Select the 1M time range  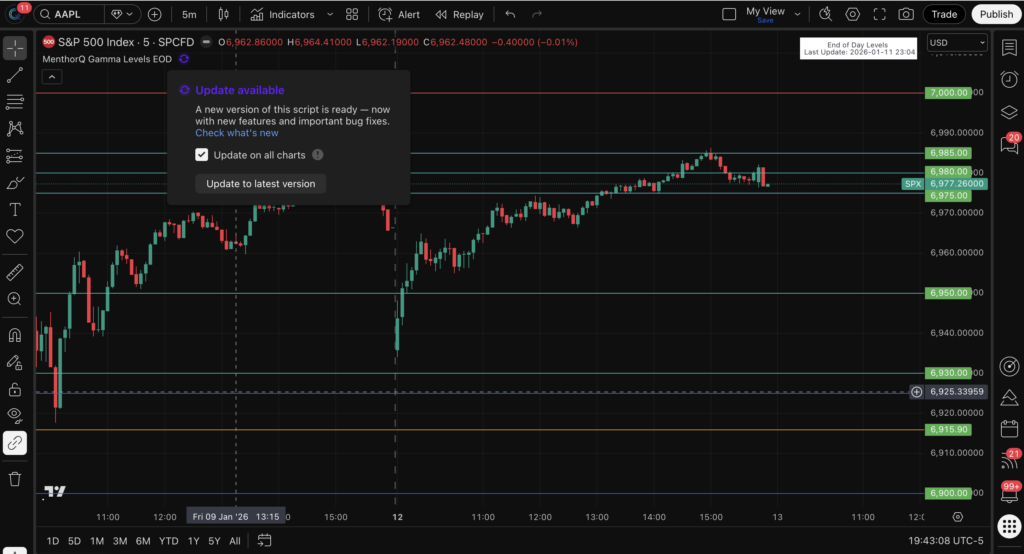tap(97, 541)
